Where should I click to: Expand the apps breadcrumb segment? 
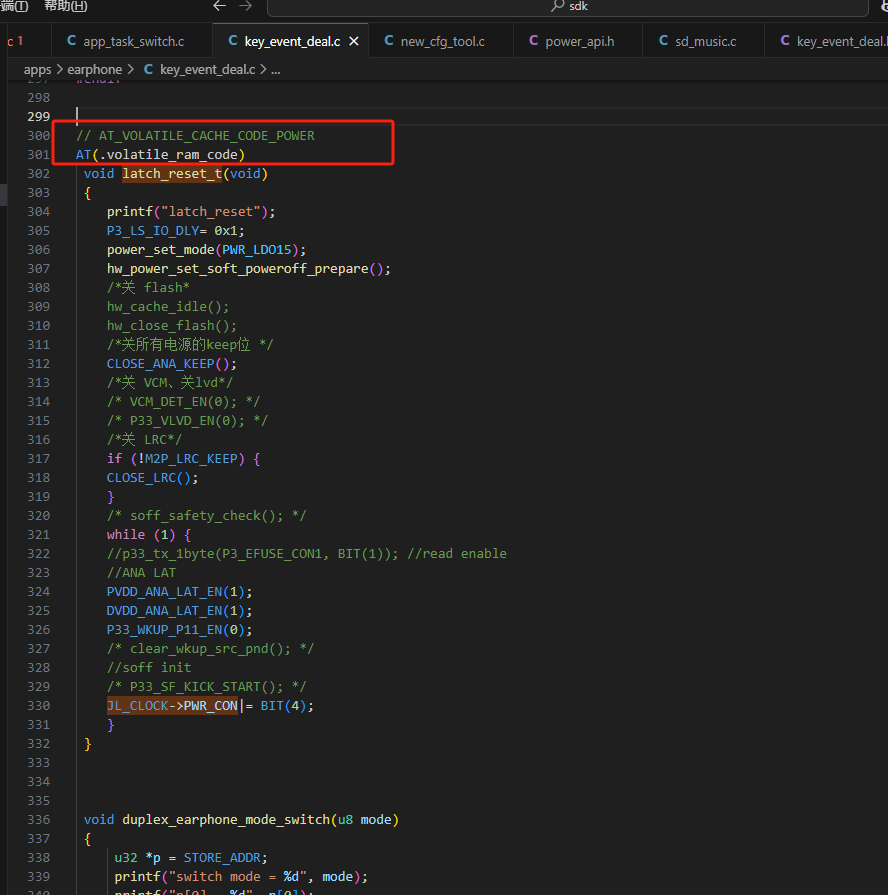pos(38,70)
